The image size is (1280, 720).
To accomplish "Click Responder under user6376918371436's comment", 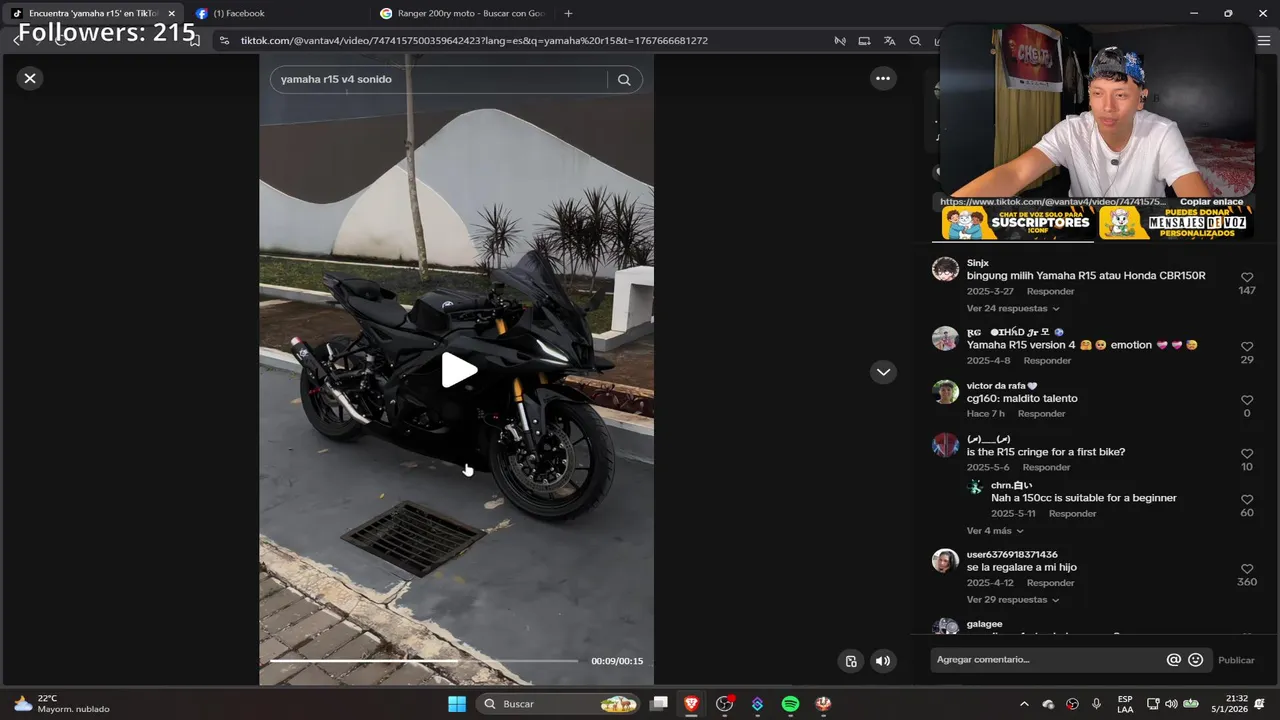I will pyautogui.click(x=1050, y=583).
